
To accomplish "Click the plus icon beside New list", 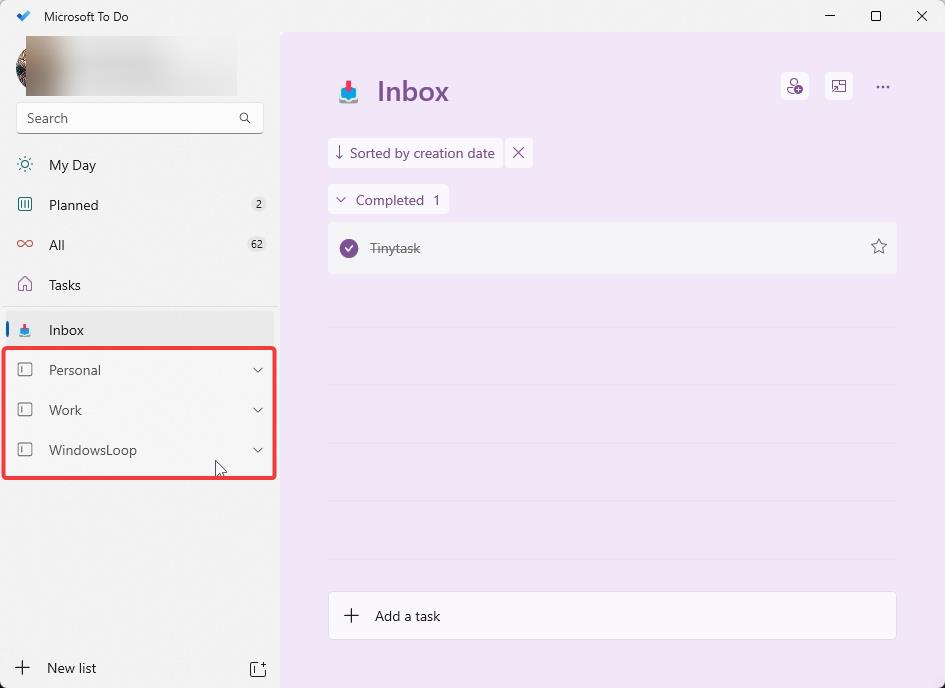I will tap(22, 668).
